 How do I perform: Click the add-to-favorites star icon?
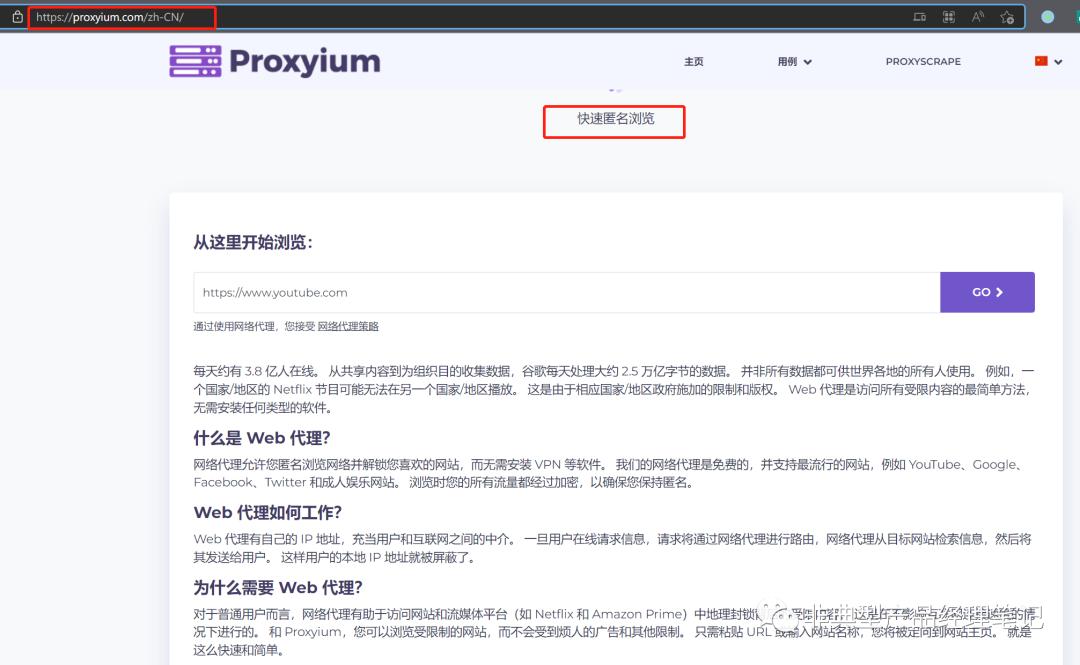[x=1006, y=17]
